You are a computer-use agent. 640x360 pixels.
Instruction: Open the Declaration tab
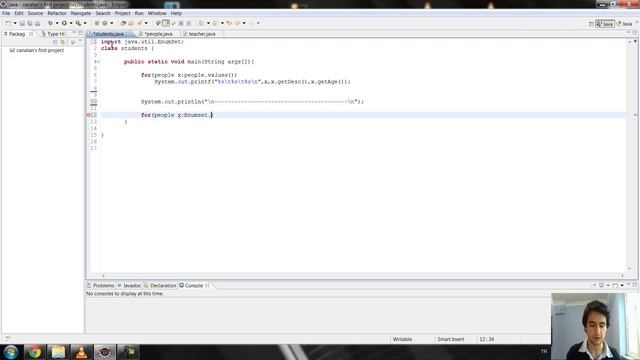(160, 285)
